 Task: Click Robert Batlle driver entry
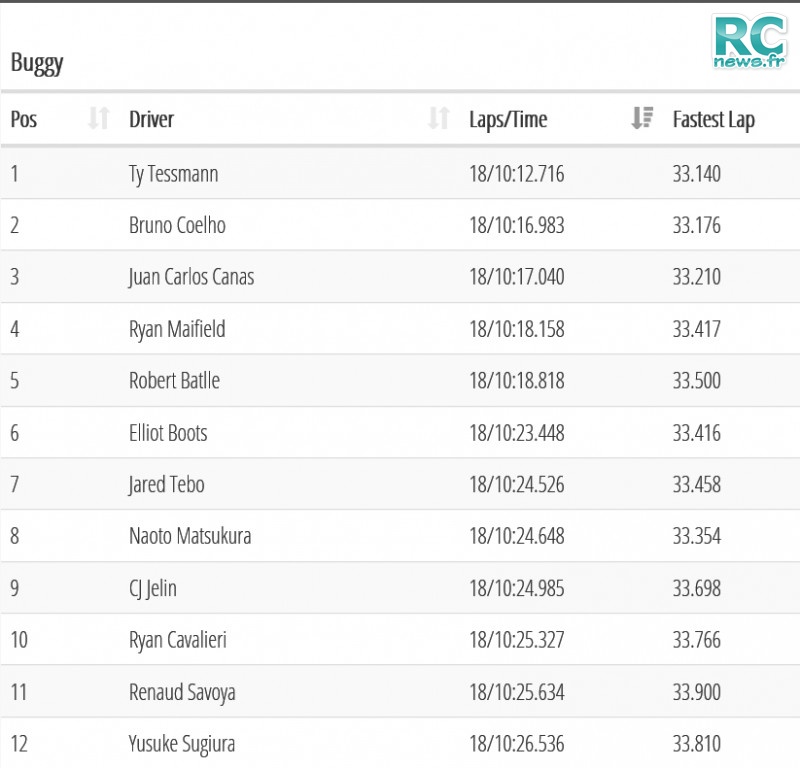174,381
